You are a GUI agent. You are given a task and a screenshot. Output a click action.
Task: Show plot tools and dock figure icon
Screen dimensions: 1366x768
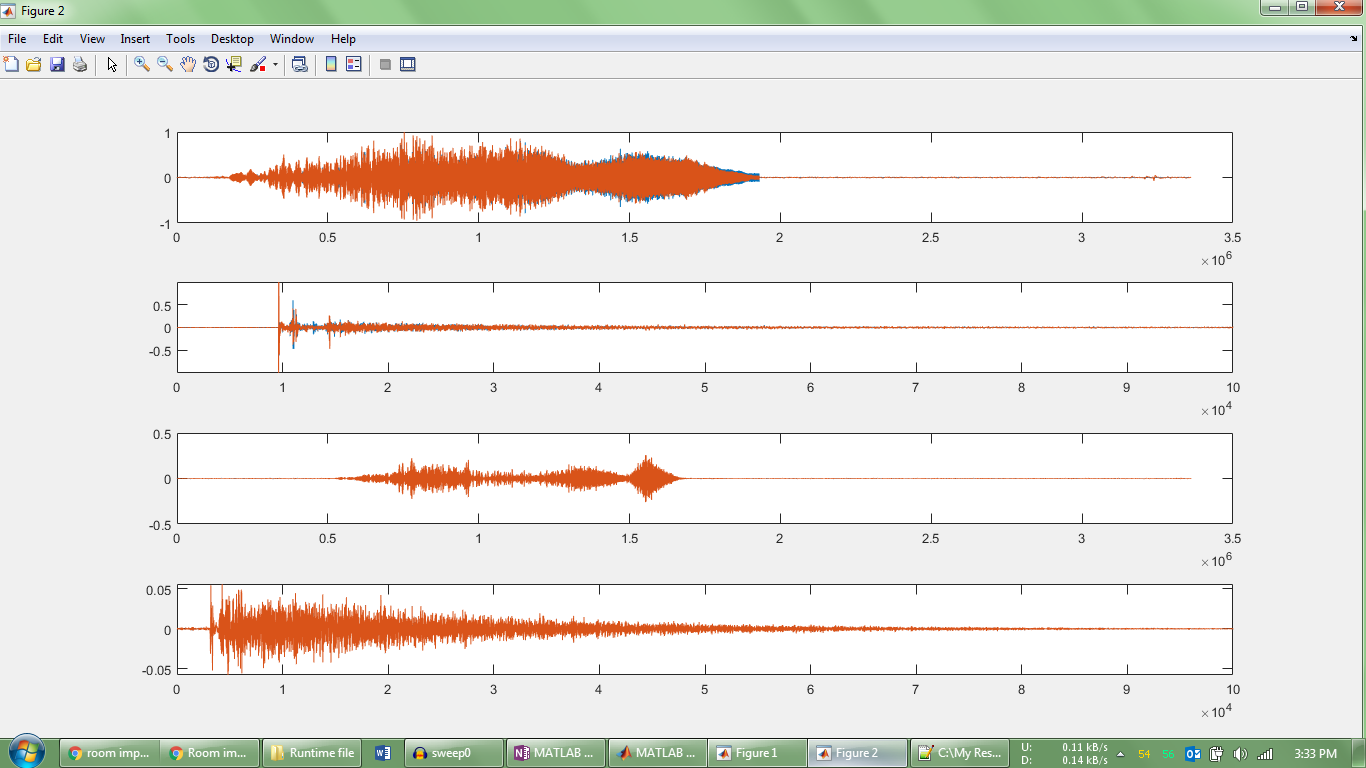408,64
